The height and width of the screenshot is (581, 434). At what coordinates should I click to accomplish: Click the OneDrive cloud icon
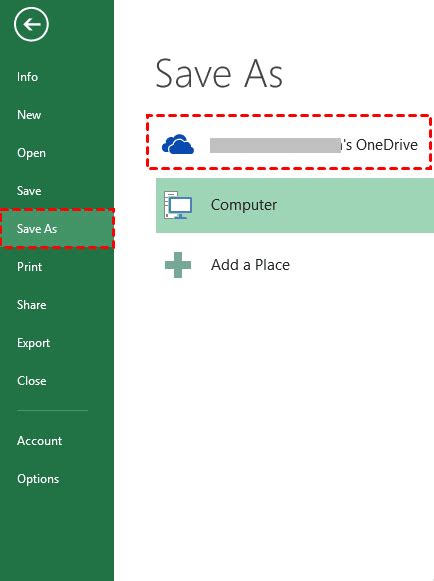[178, 144]
